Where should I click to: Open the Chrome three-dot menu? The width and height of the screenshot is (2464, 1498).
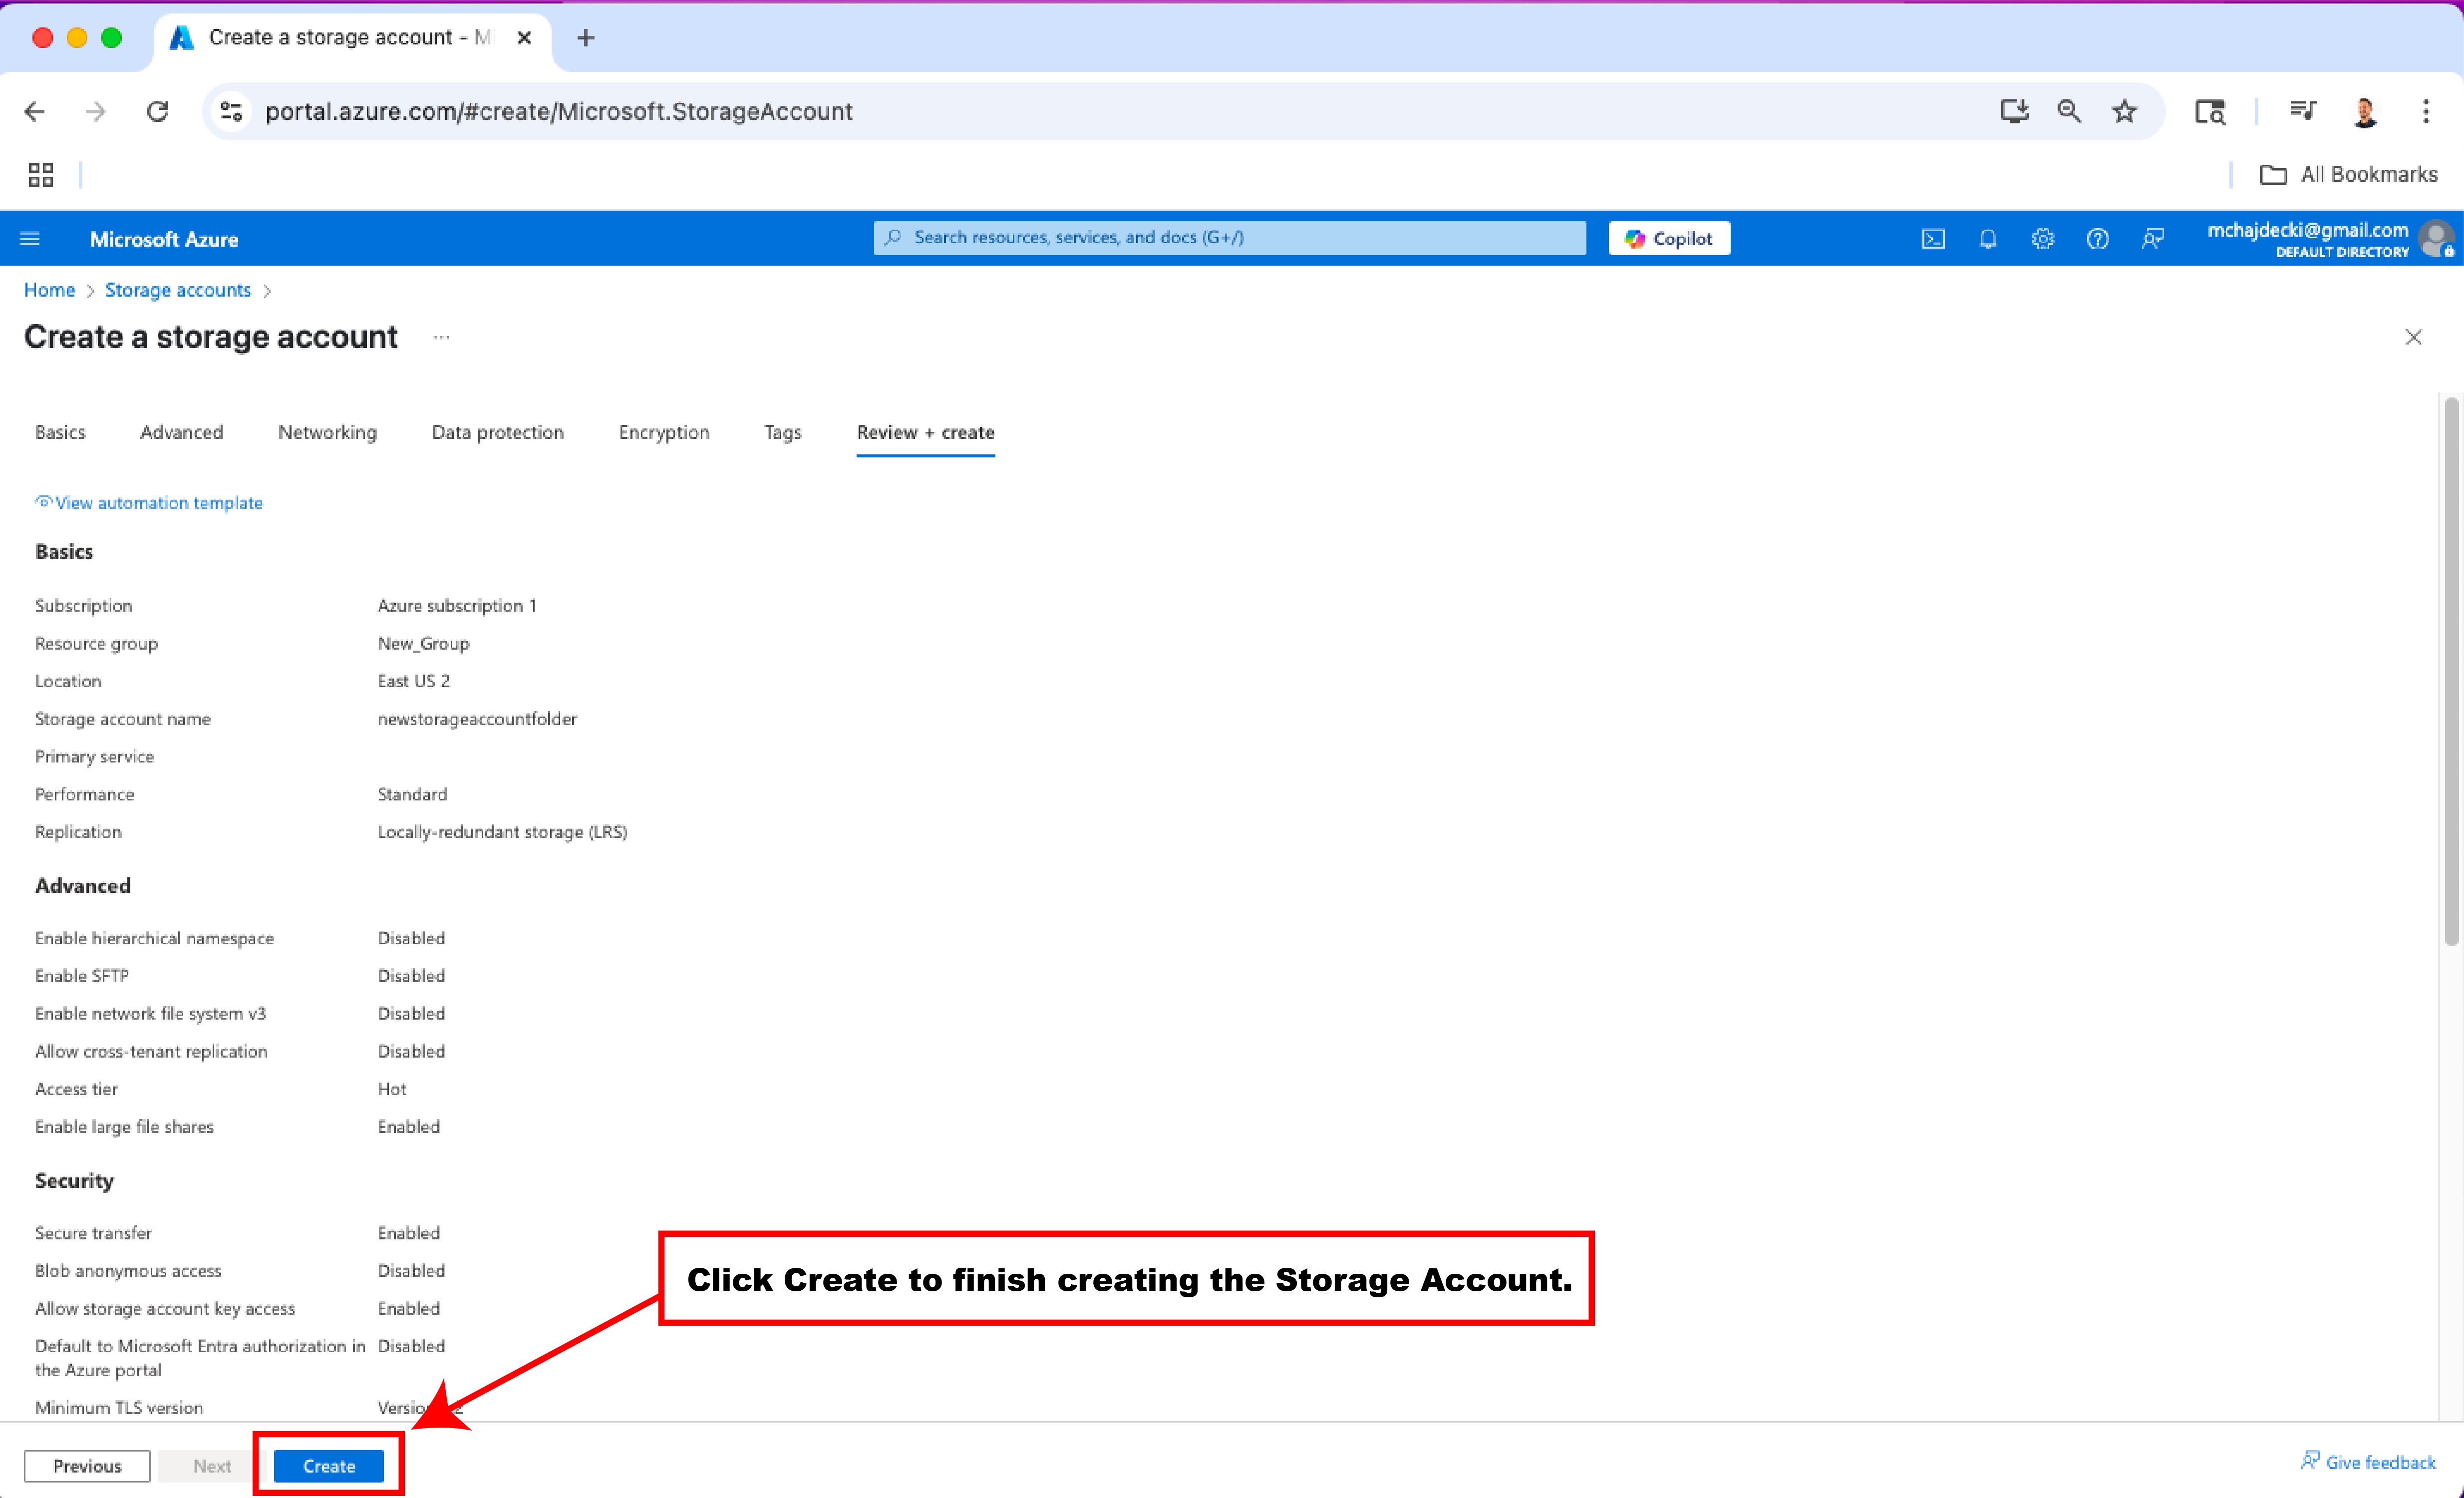click(2426, 111)
